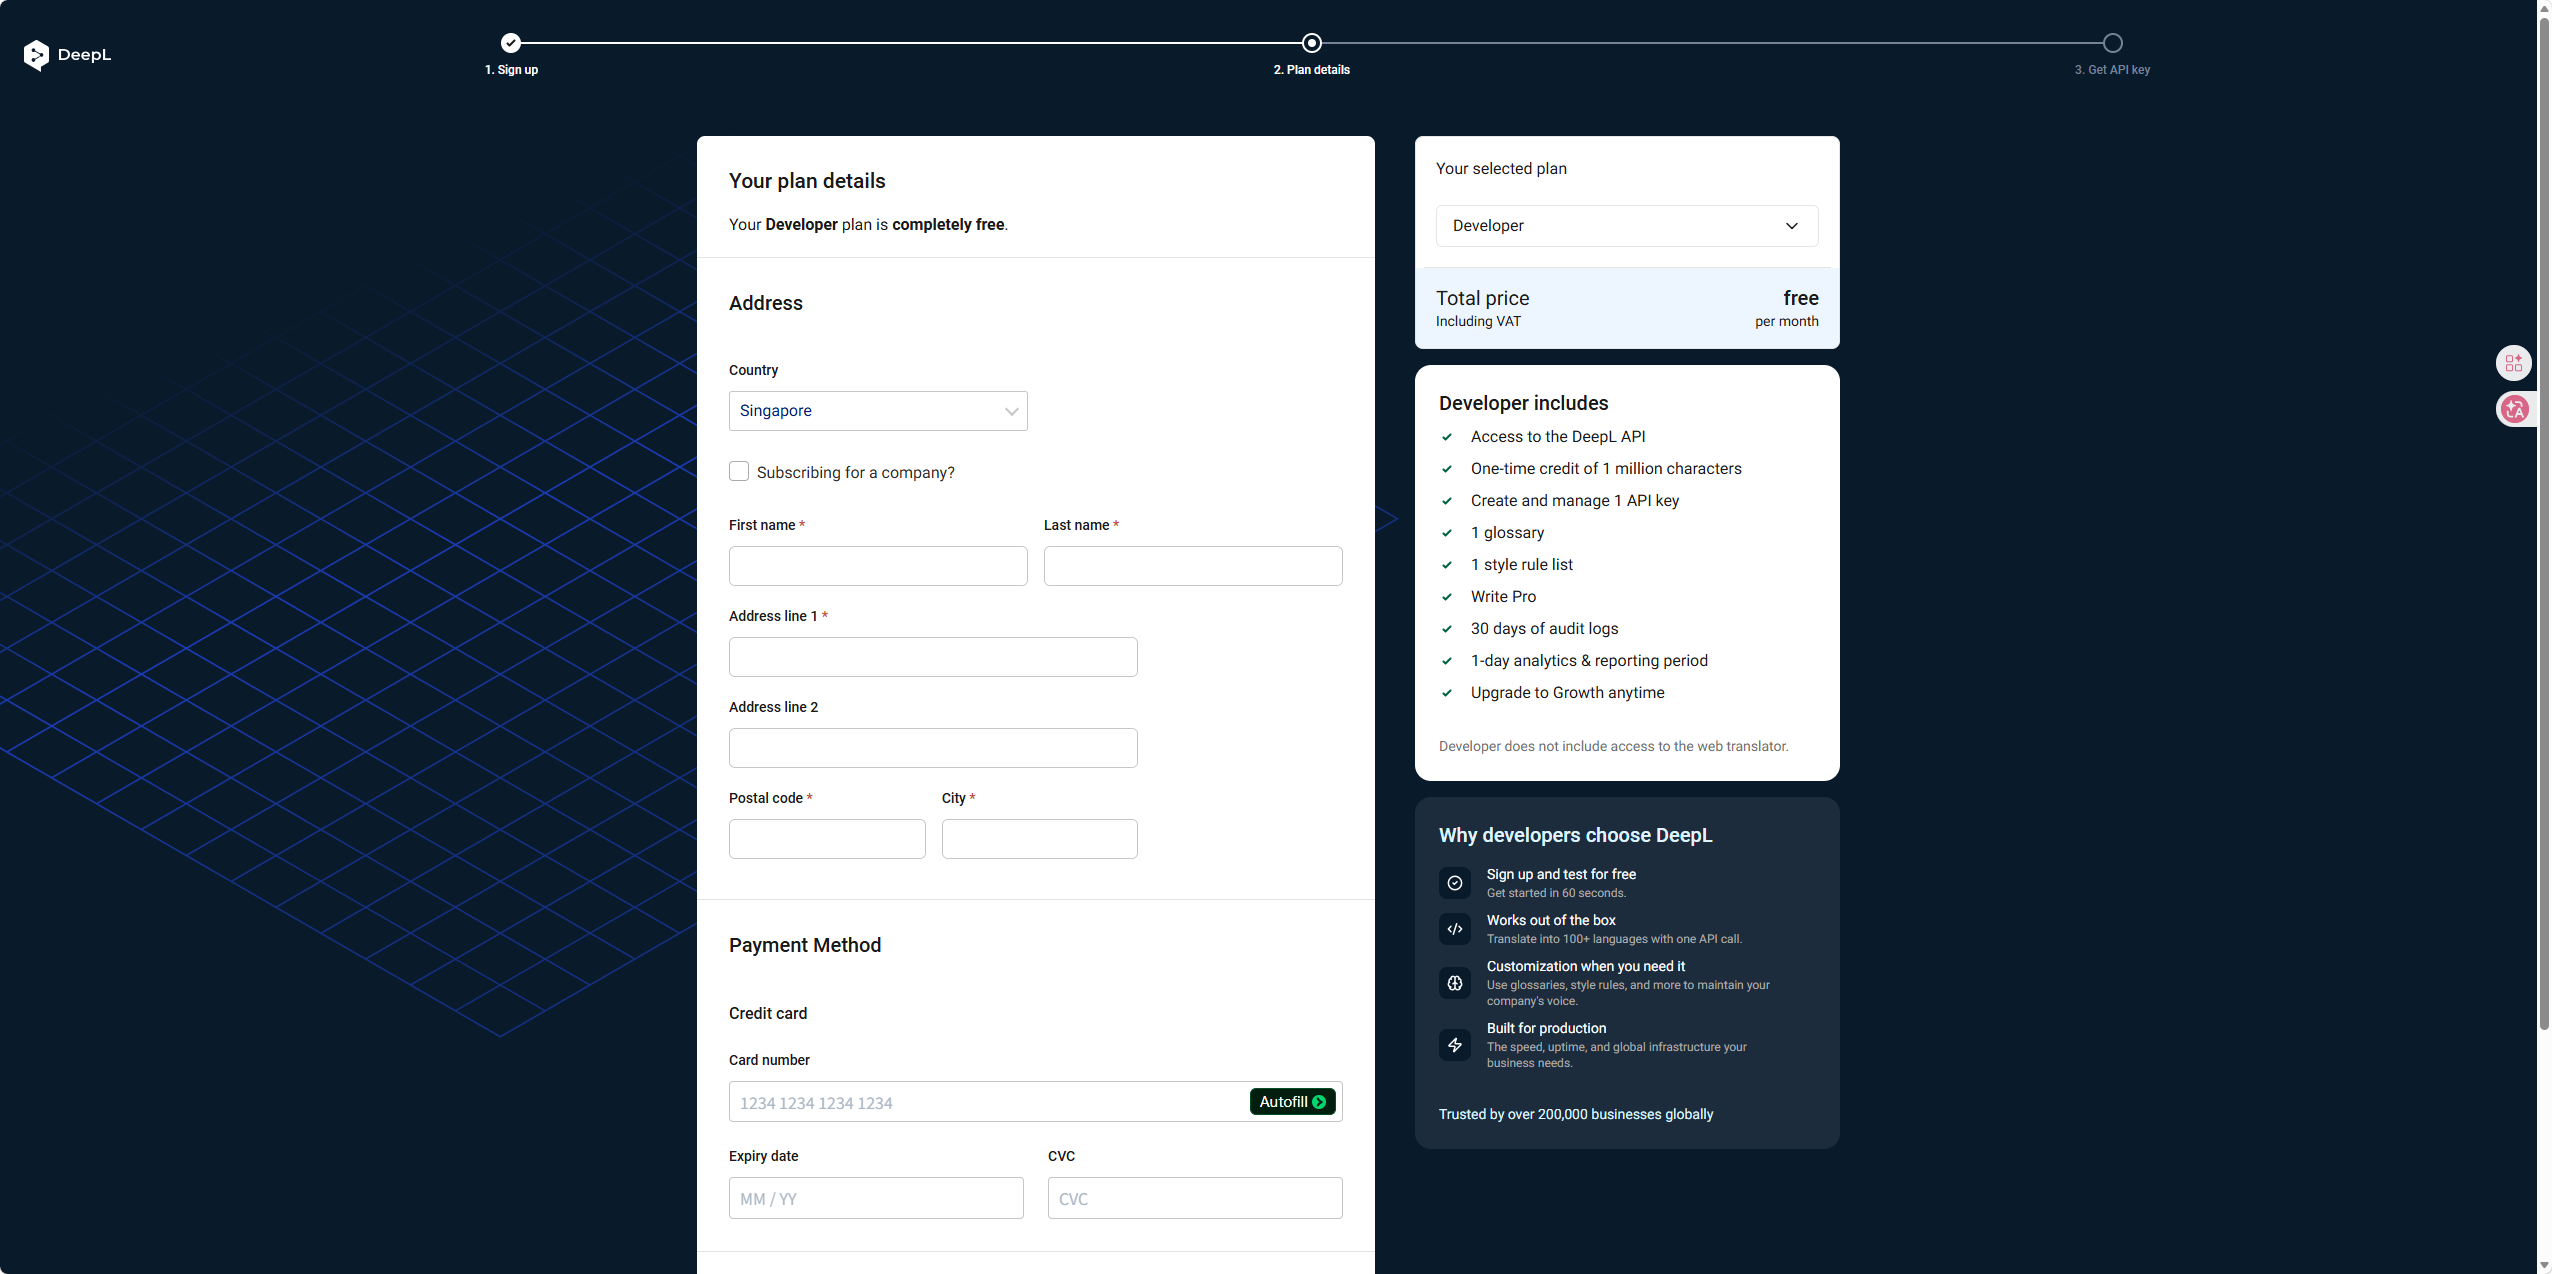The height and width of the screenshot is (1274, 2552).
Task: Select the City input box
Action: click(1040, 839)
